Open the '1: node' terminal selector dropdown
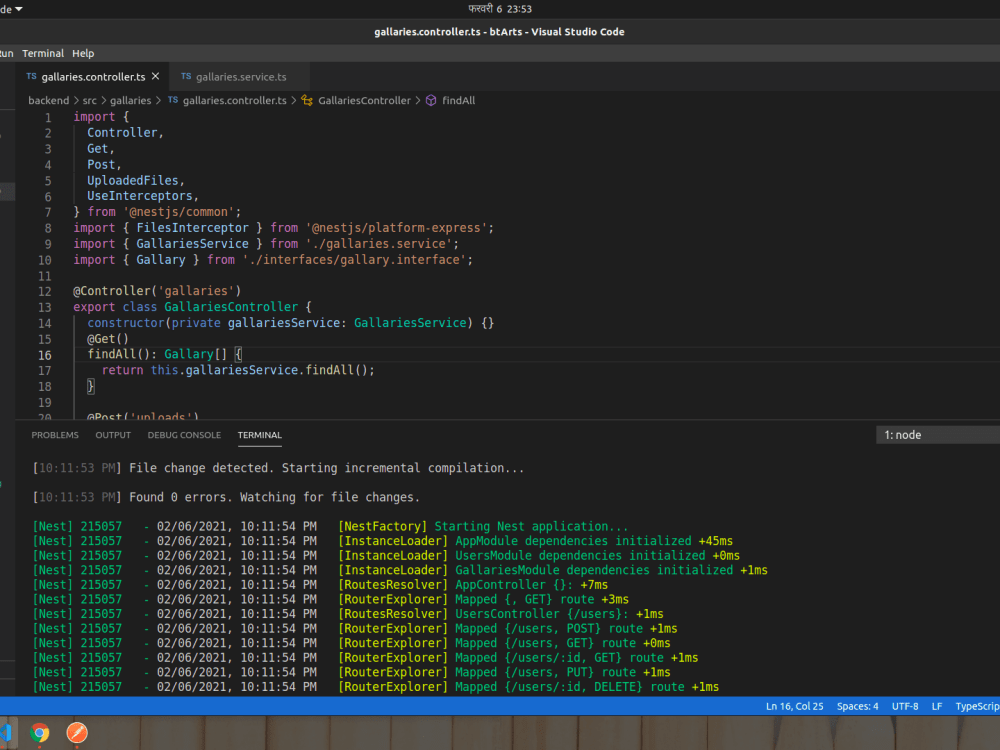 coord(938,435)
